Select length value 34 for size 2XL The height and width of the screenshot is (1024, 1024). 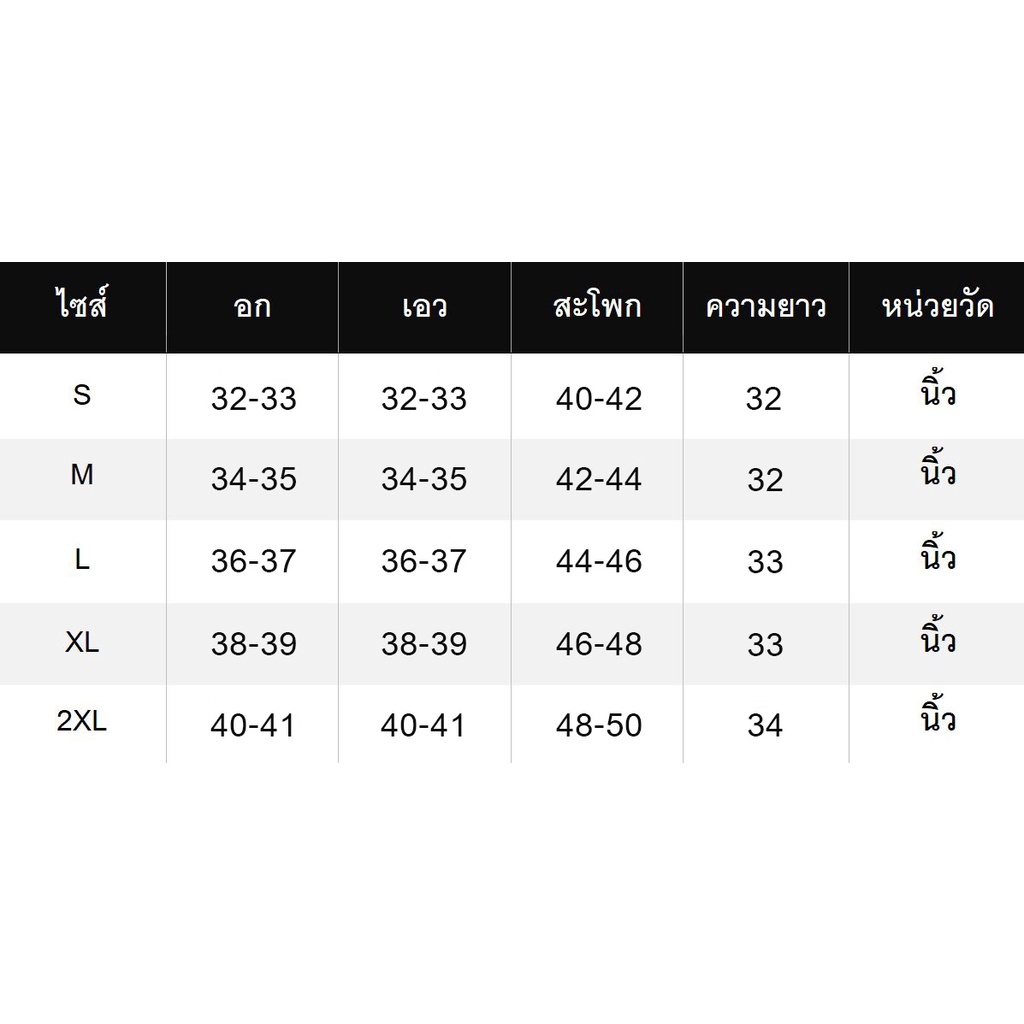(765, 726)
